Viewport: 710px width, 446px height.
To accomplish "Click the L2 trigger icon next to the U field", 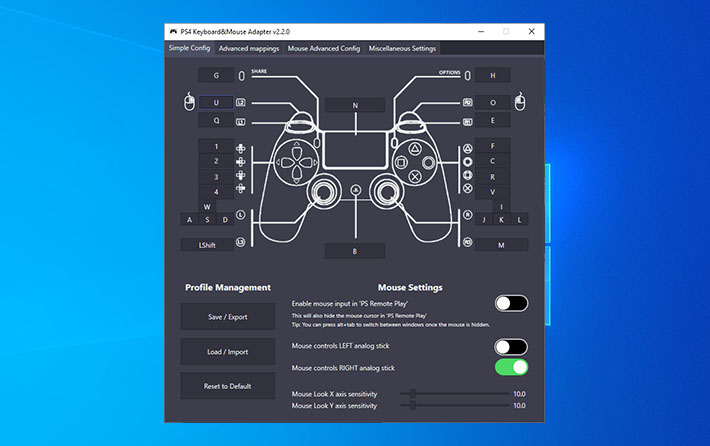I will point(240,103).
